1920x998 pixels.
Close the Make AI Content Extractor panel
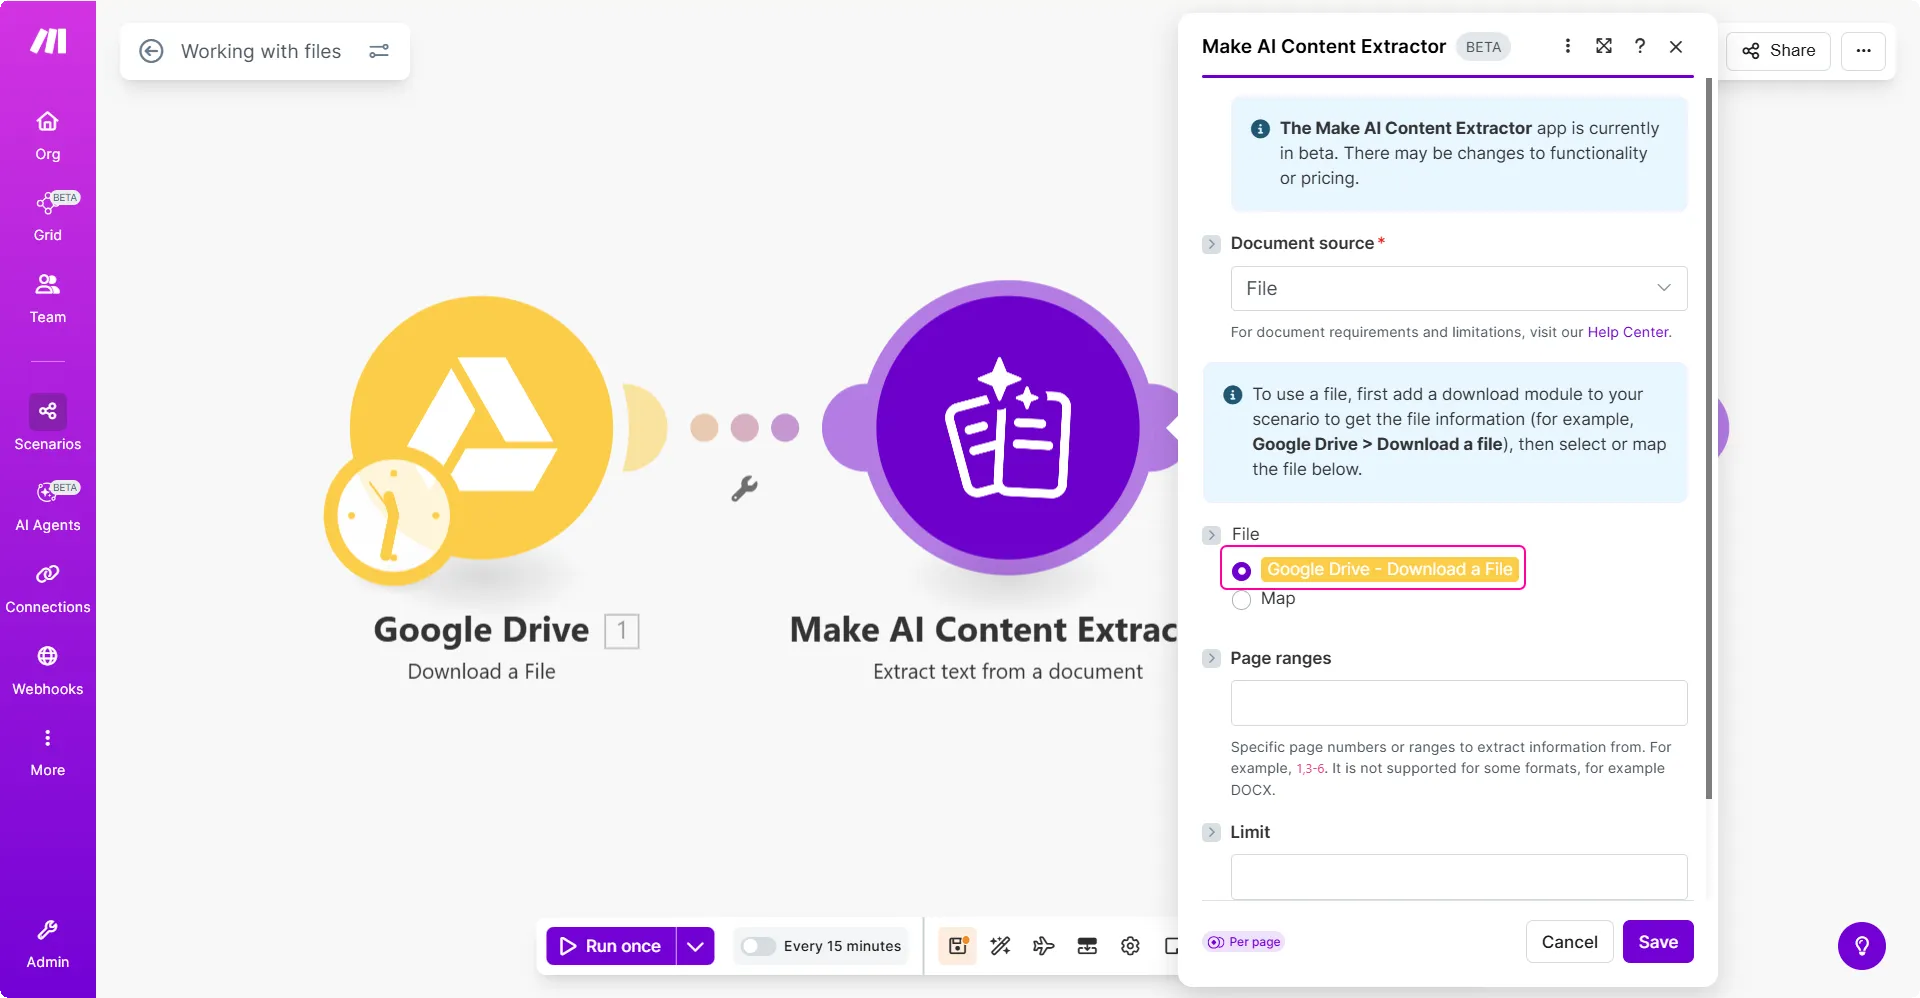[1676, 46]
